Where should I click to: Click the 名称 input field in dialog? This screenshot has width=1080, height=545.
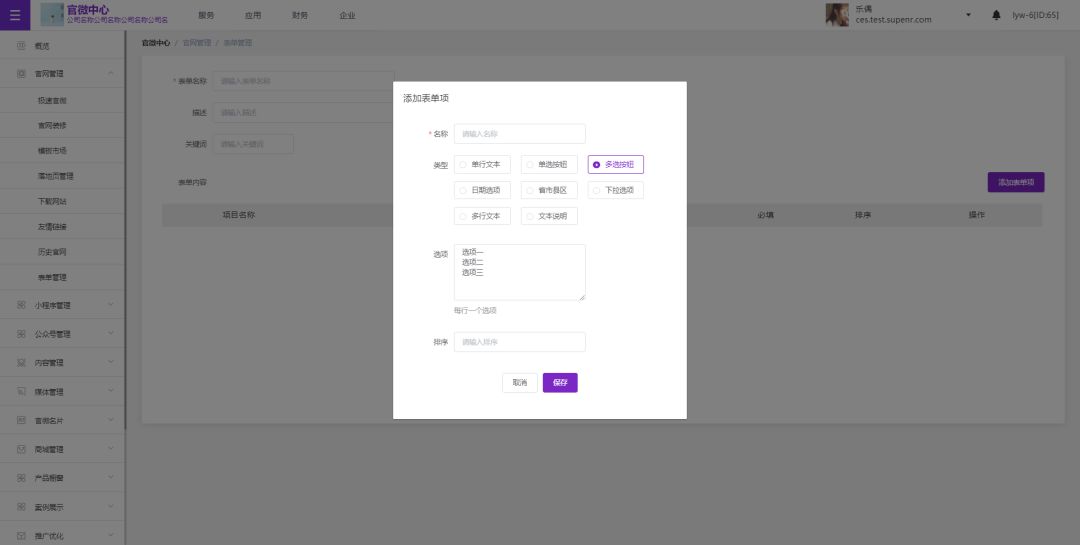(519, 134)
